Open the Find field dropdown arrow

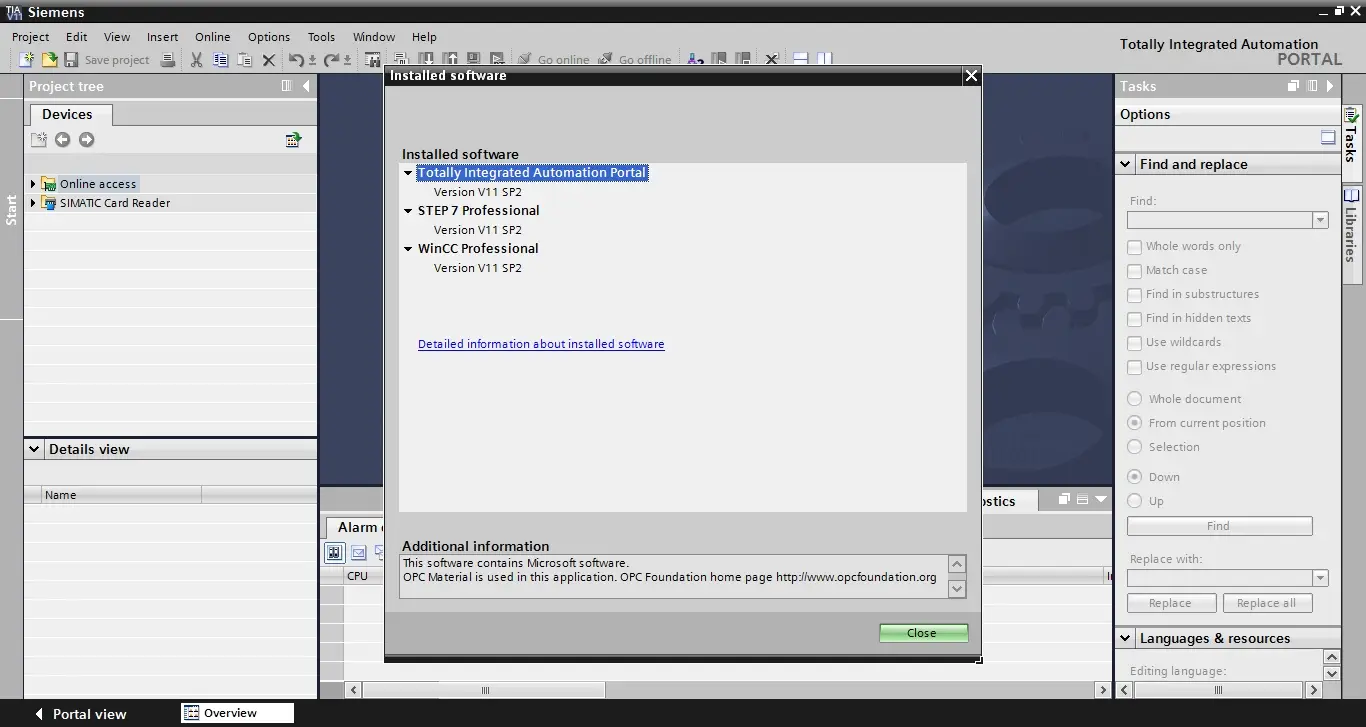[x=1320, y=220]
